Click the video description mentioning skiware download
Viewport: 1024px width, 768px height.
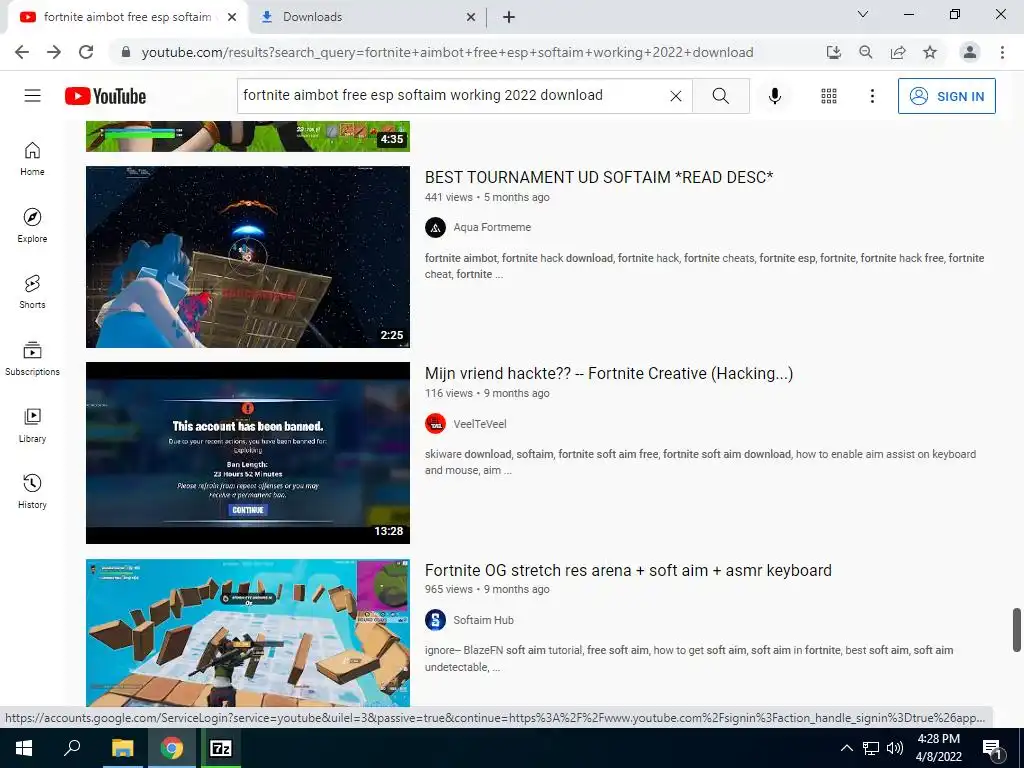tap(700, 462)
